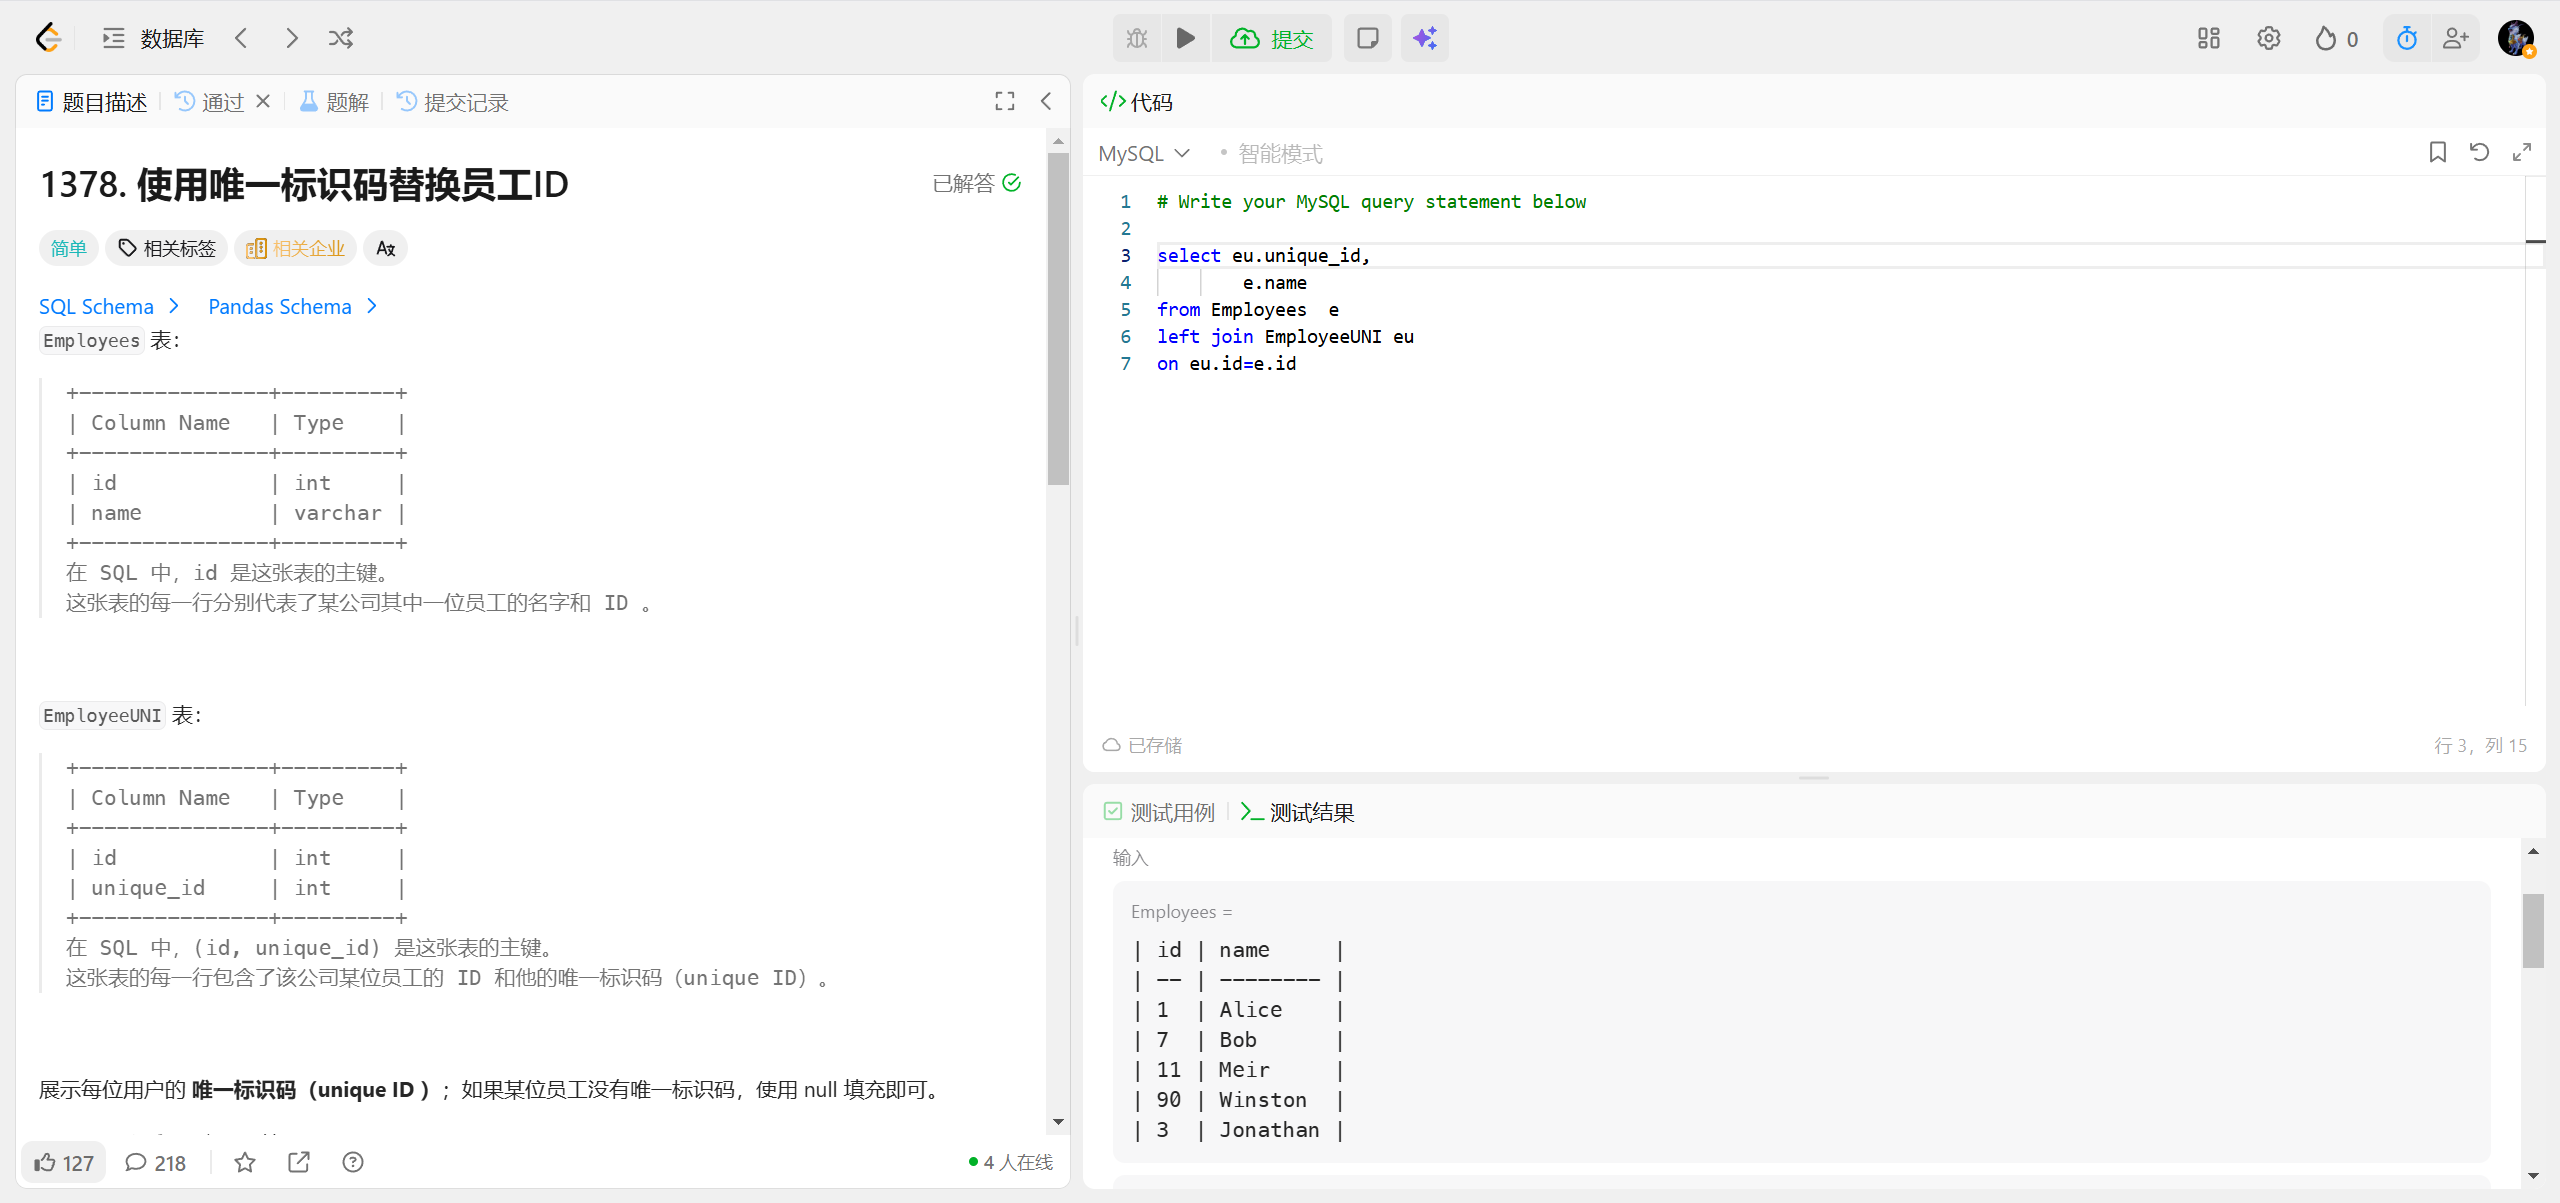2560x1203 pixels.
Task: Bookmark the code snippet
Action: pyautogui.click(x=2437, y=152)
